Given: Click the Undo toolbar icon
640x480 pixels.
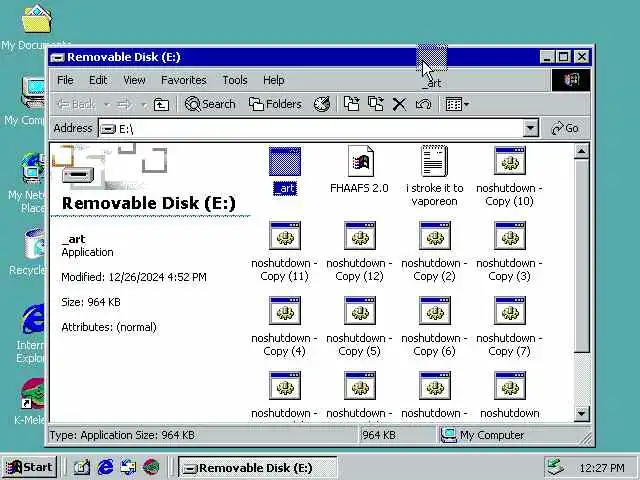Looking at the screenshot, I should click(423, 104).
